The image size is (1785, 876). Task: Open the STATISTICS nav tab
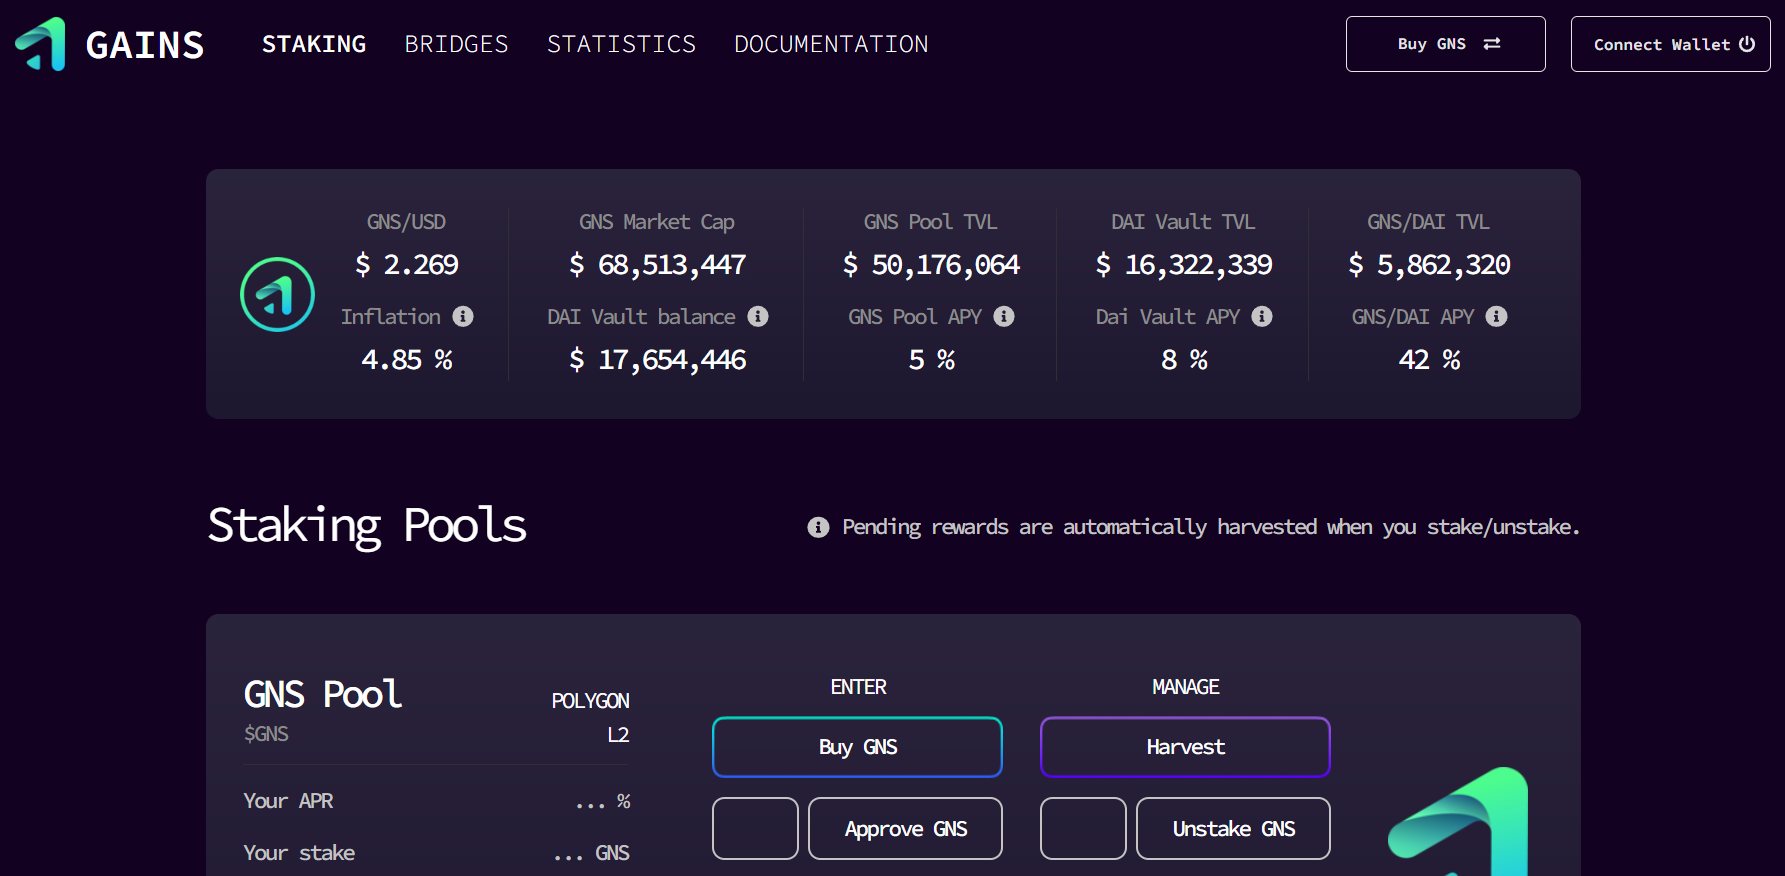tap(621, 44)
